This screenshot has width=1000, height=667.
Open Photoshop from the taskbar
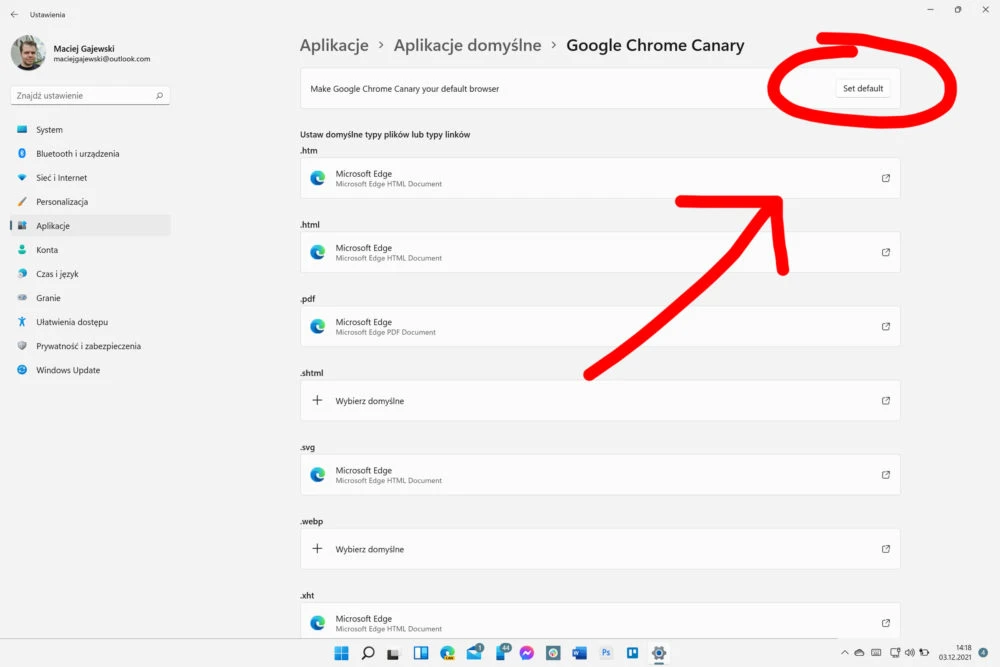tap(606, 652)
